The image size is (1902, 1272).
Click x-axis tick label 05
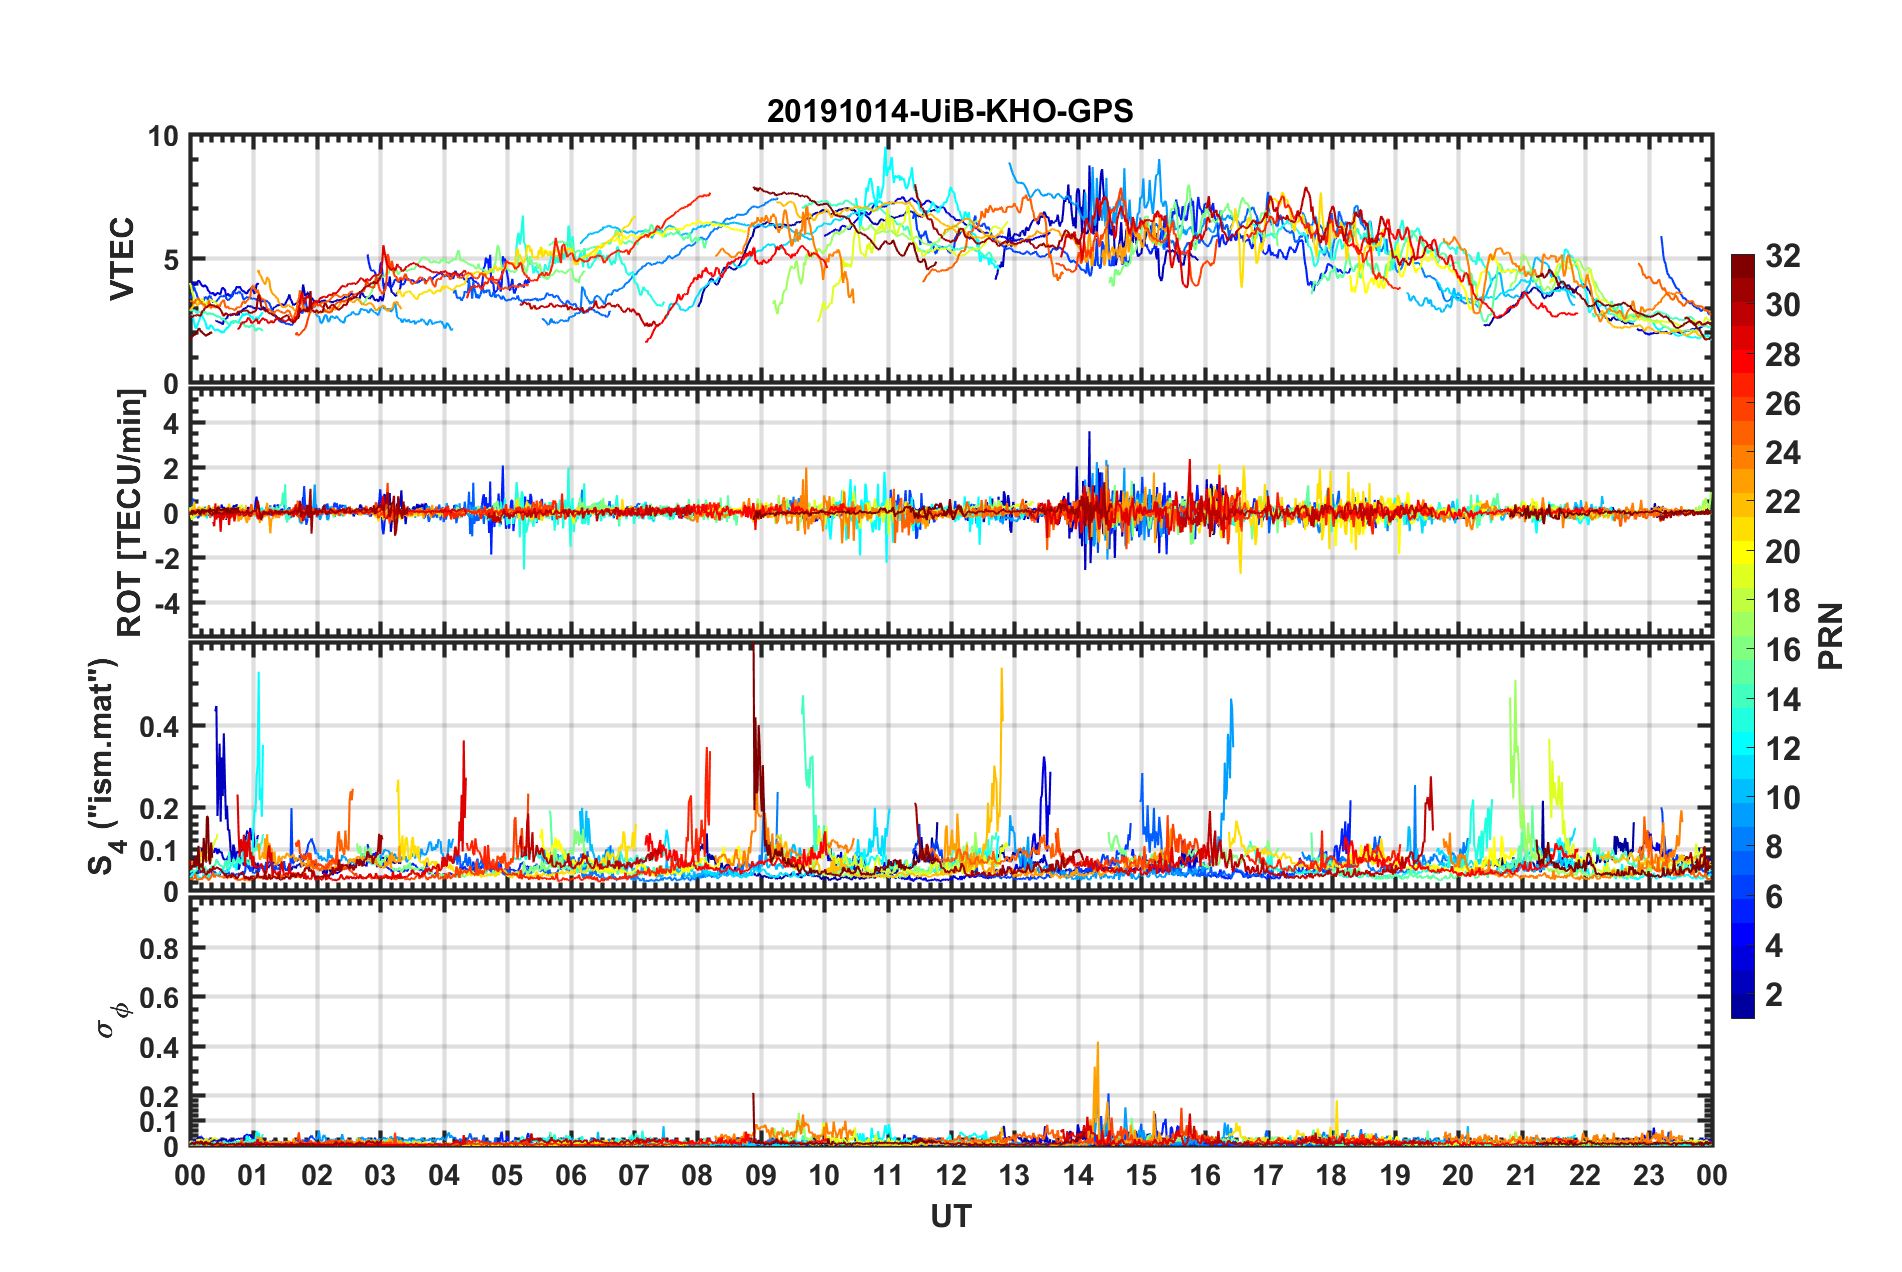507,1175
